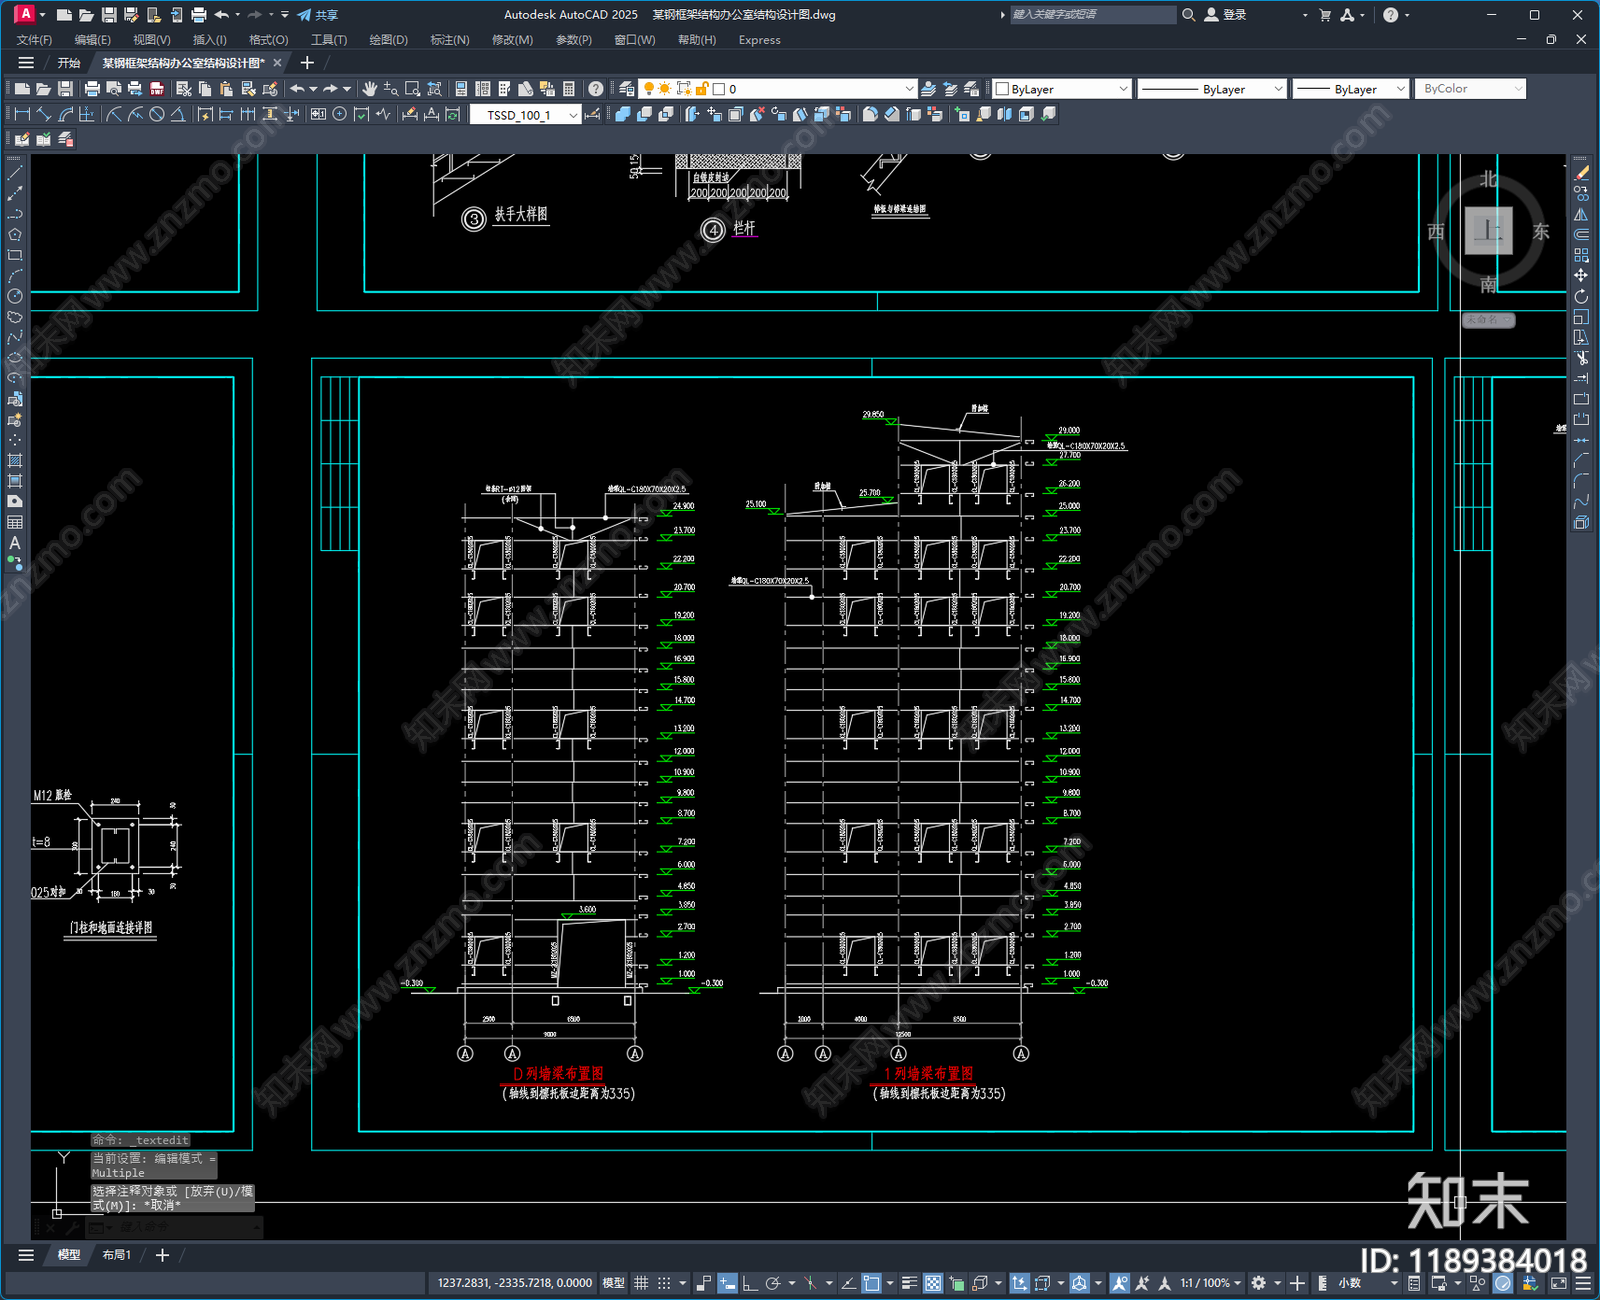
Task: Click the 登录 sign-in button
Action: coord(1226,15)
